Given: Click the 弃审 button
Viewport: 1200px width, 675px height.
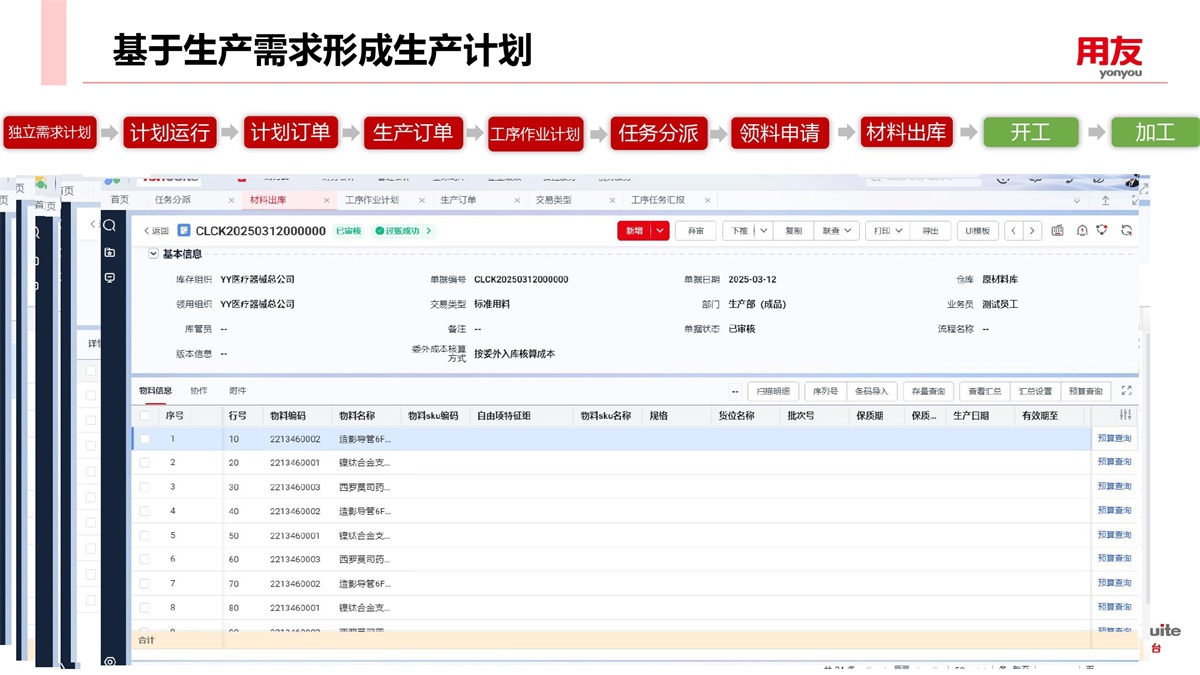Looking at the screenshot, I should point(695,230).
